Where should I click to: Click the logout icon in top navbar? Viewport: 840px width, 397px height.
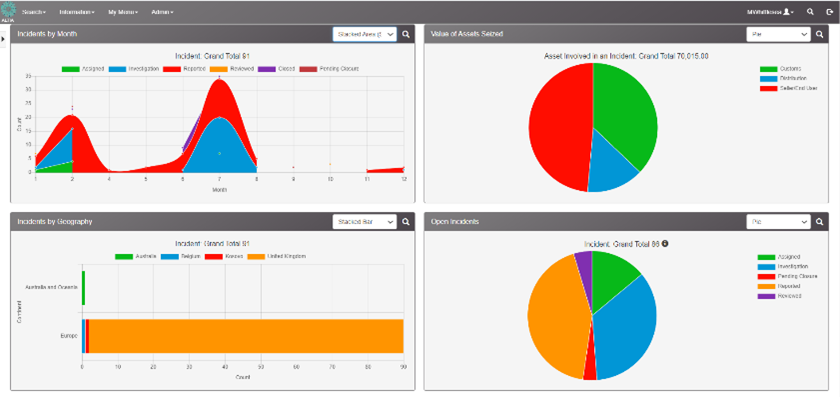829,12
